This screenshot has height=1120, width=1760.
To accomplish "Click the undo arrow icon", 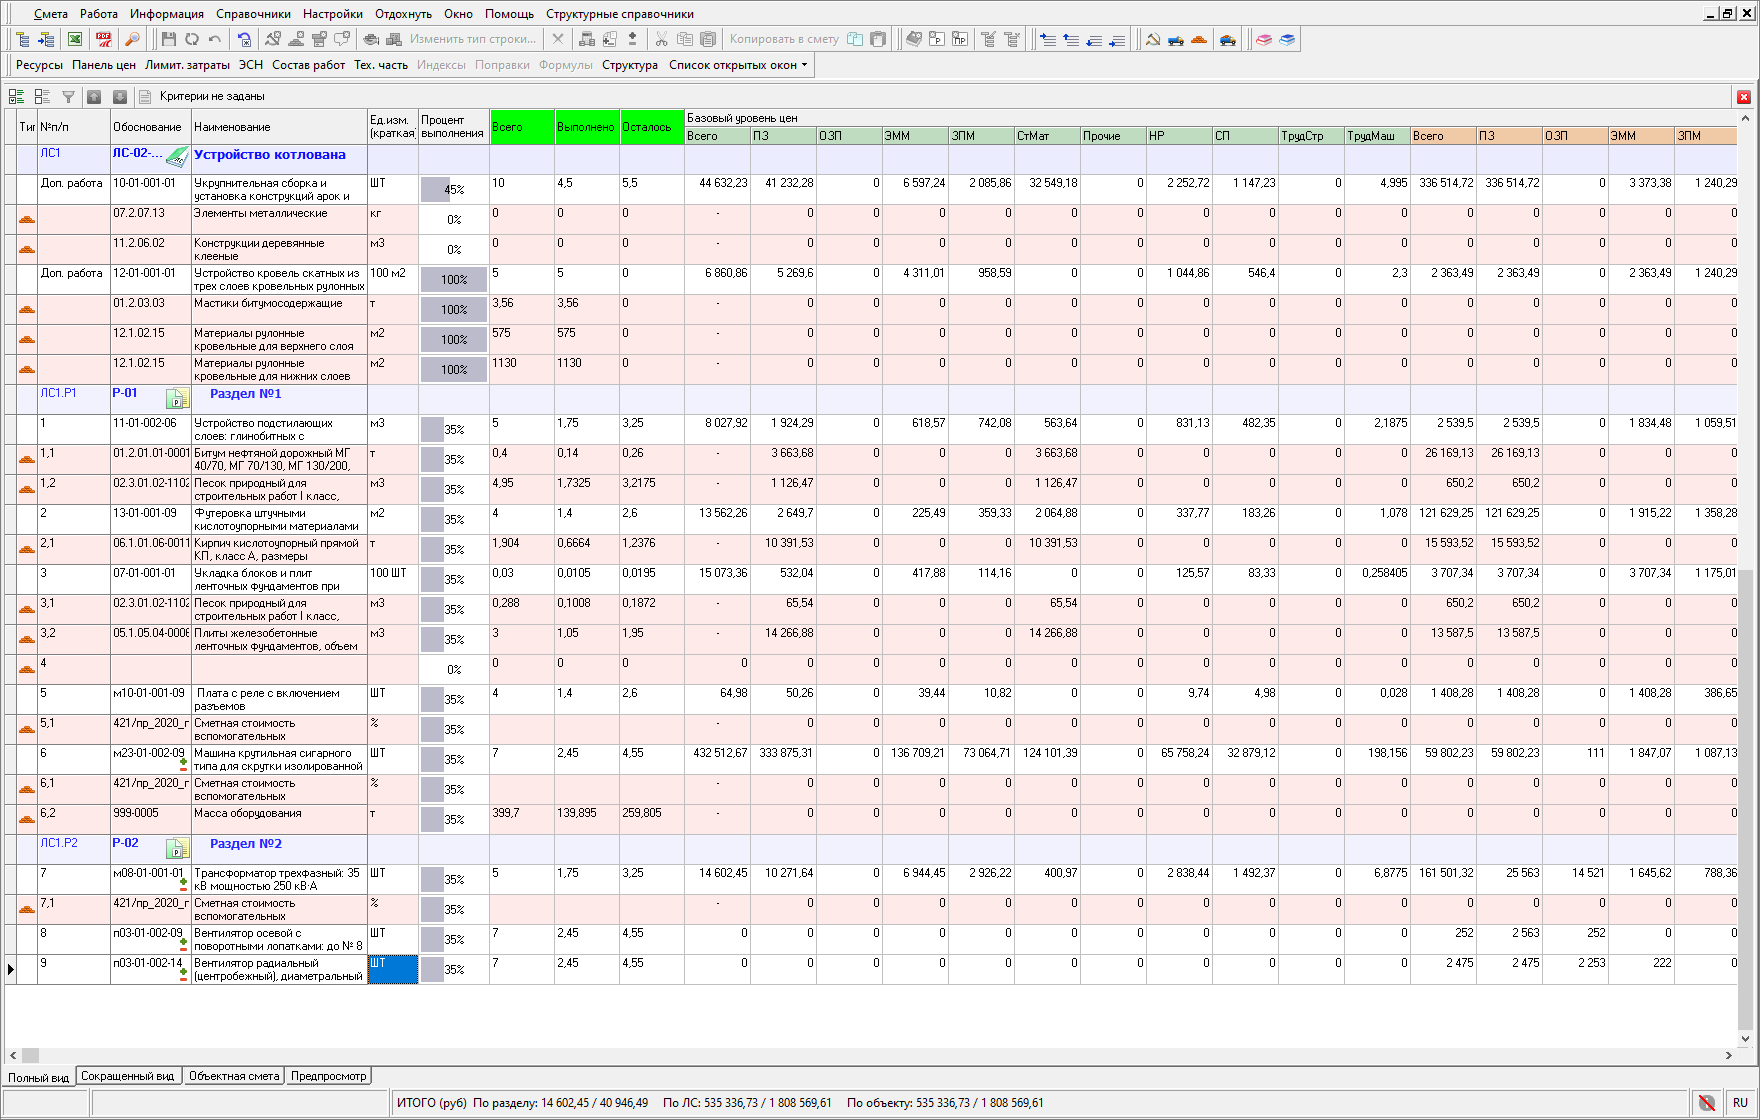I will (x=215, y=39).
